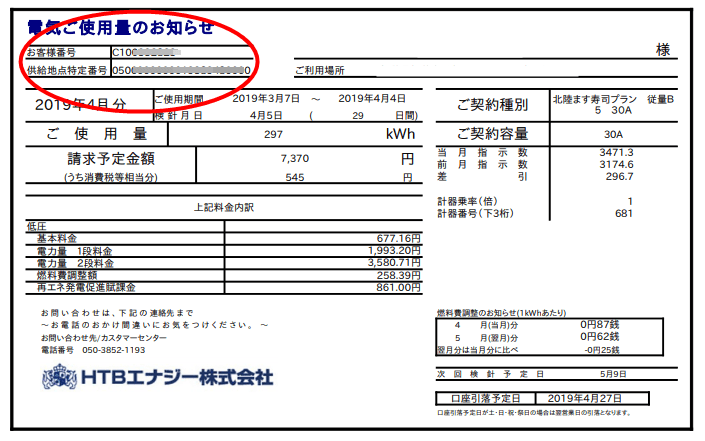
Task: Select current reading 3471.3
Action: (x=616, y=152)
